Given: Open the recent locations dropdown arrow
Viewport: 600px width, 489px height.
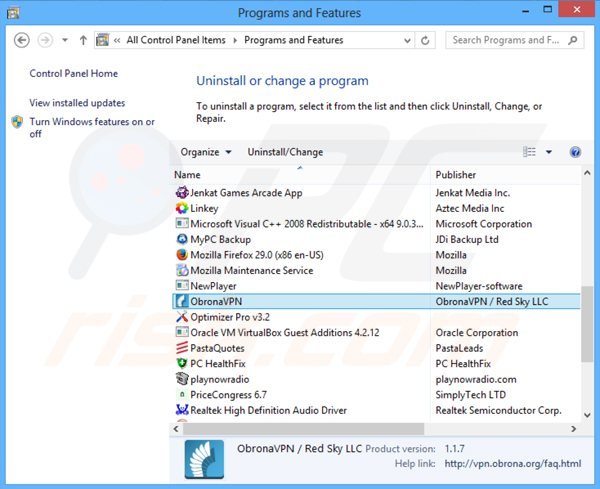Looking at the screenshot, I should (65, 40).
